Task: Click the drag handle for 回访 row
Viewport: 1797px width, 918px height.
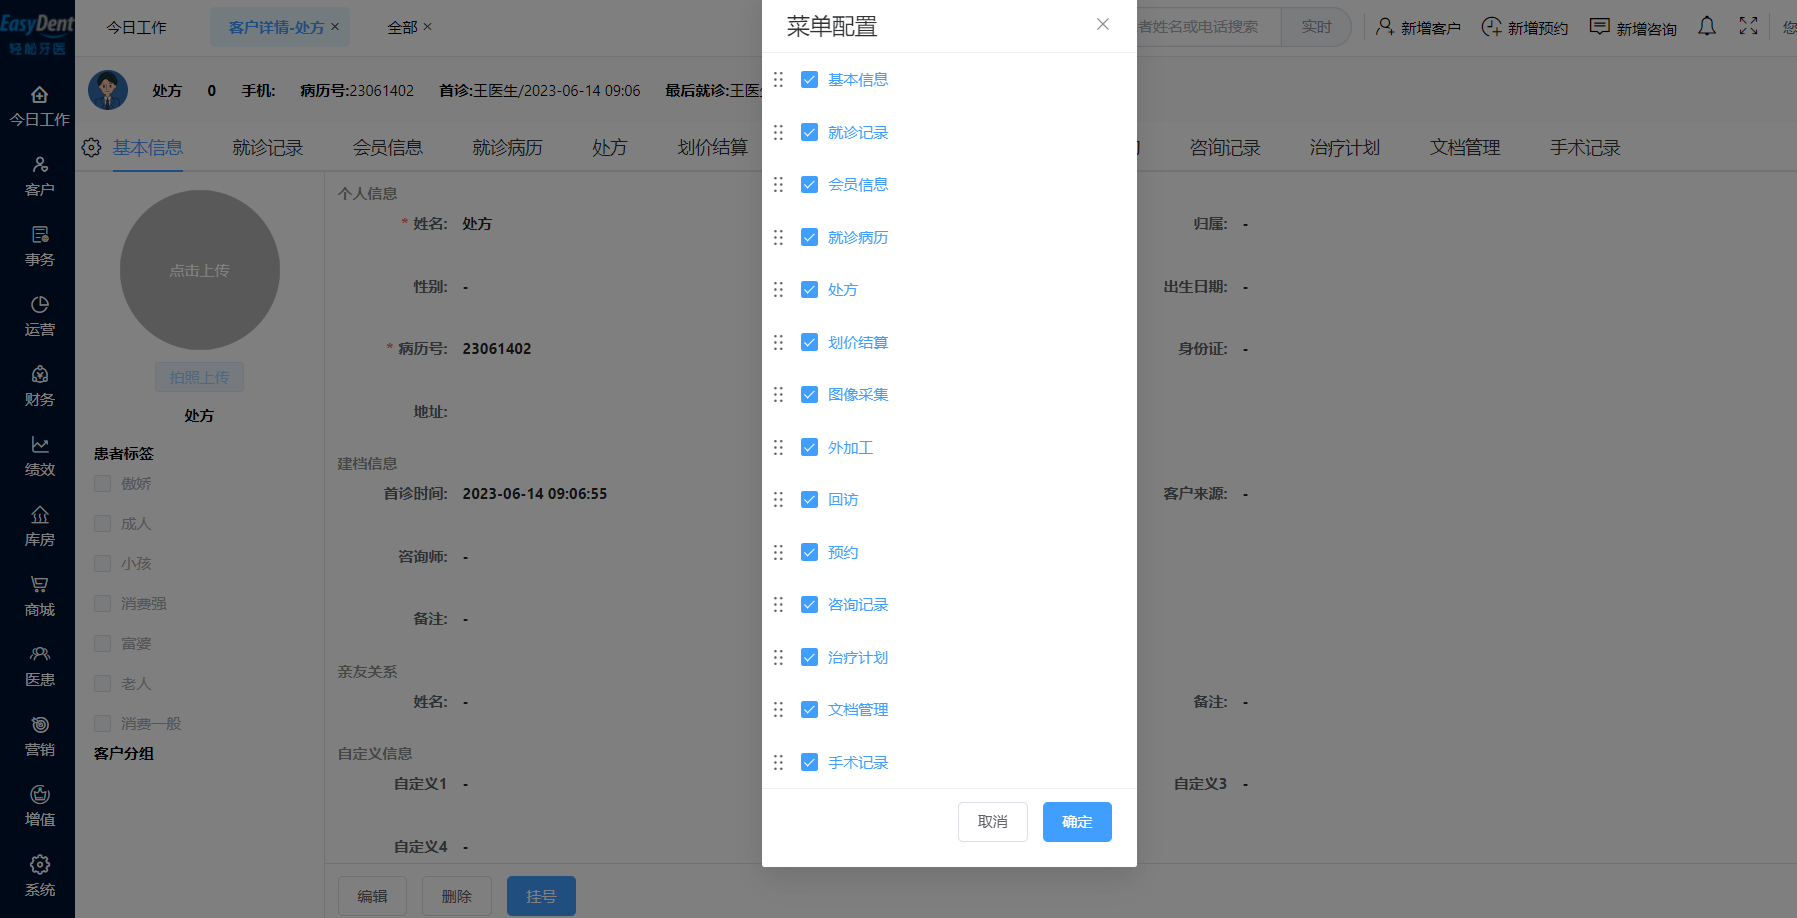Action: tap(778, 499)
